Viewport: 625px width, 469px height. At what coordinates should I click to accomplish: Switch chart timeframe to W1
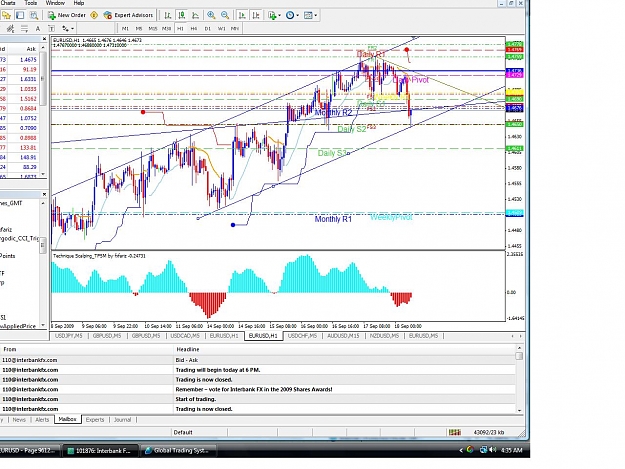pyautogui.click(x=222, y=28)
